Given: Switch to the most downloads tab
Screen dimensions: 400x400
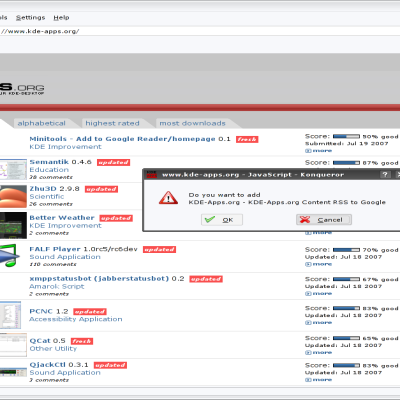Looking at the screenshot, I should tap(192, 123).
